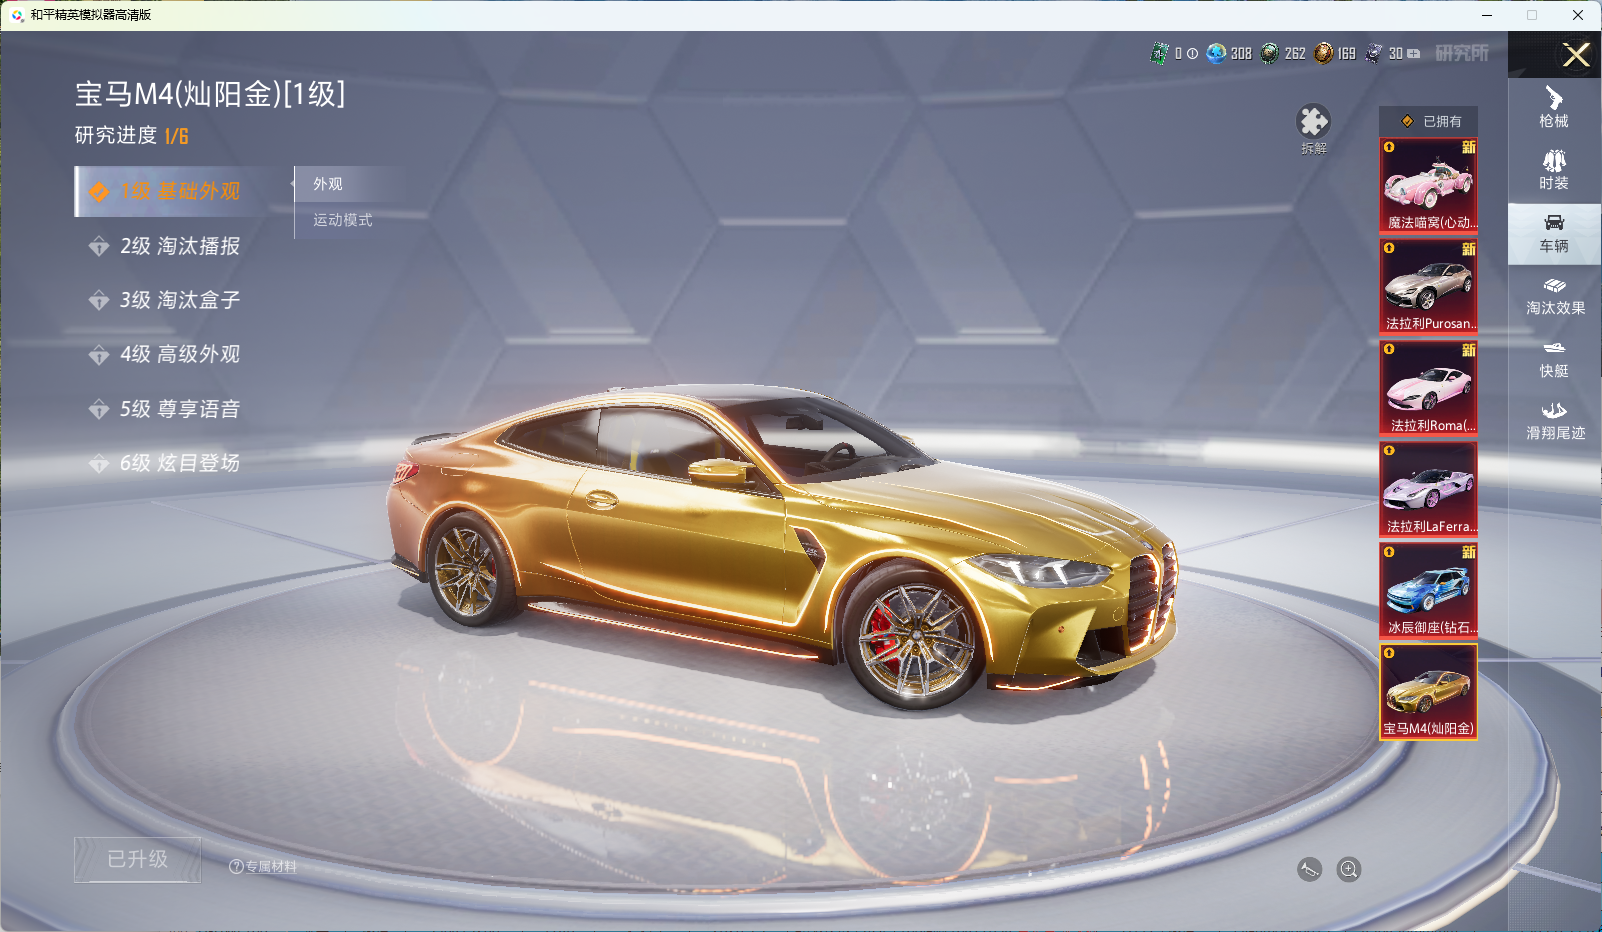Maximize the 和平精英模拟器 window
Viewport: 1602px width, 932px height.
1532,15
